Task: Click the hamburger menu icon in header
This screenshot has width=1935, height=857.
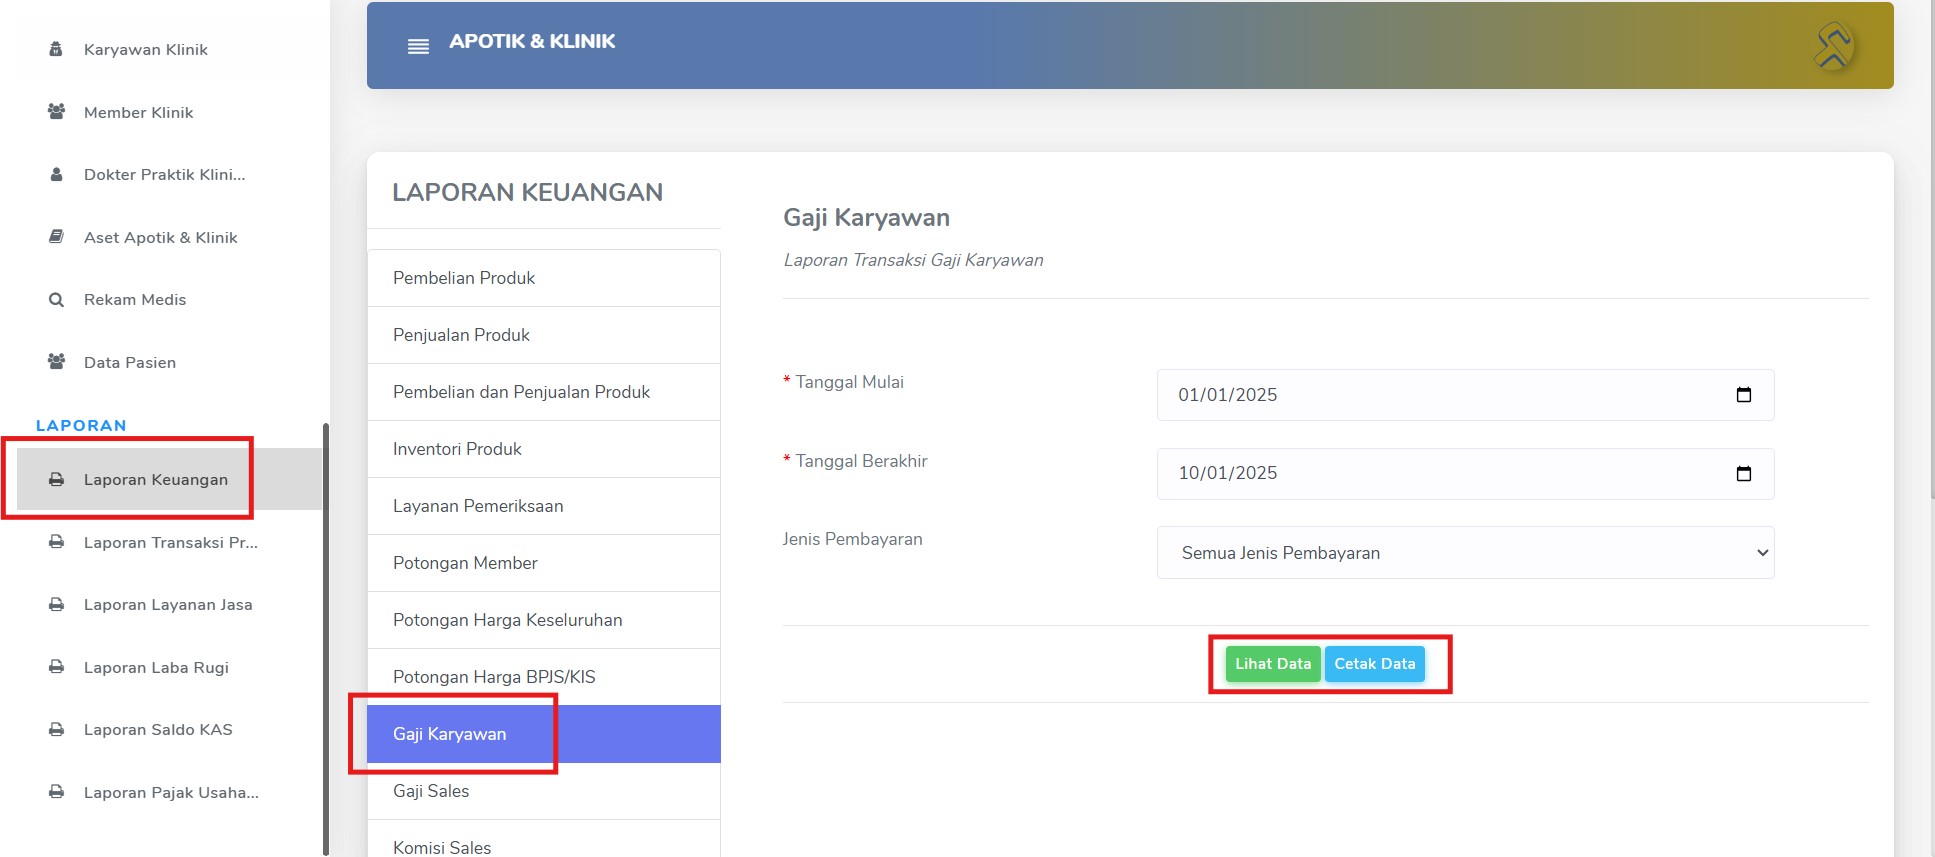Action: click(x=418, y=46)
